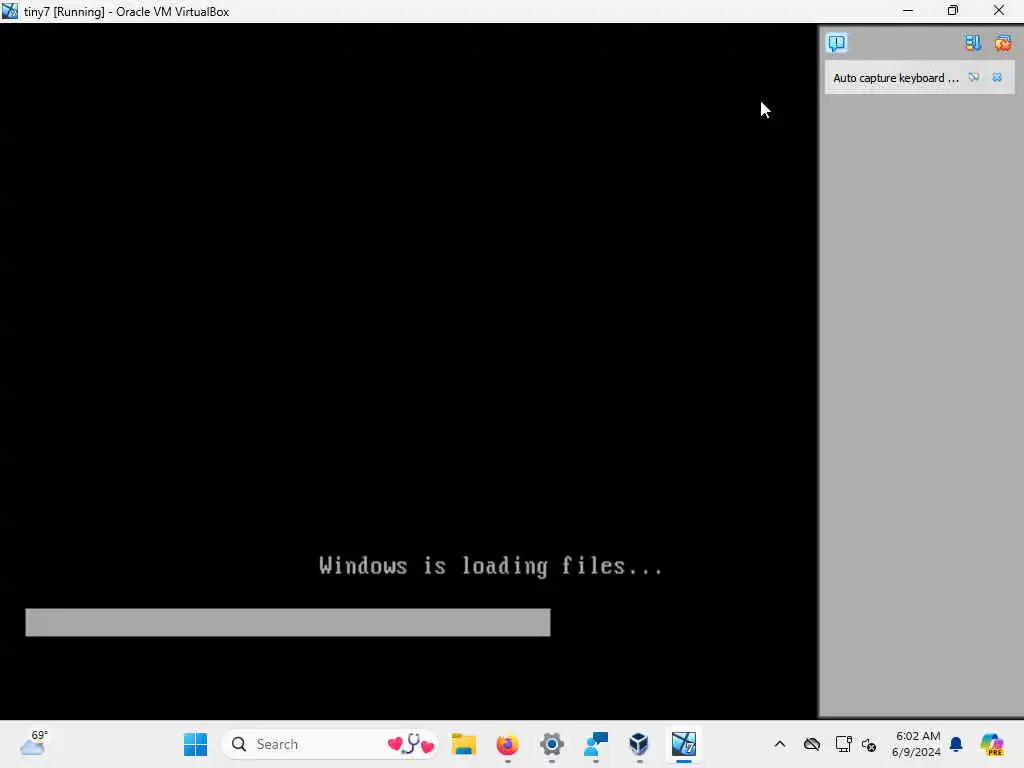
Task: Open the clock showing 6:02 AM
Action: (x=916, y=744)
